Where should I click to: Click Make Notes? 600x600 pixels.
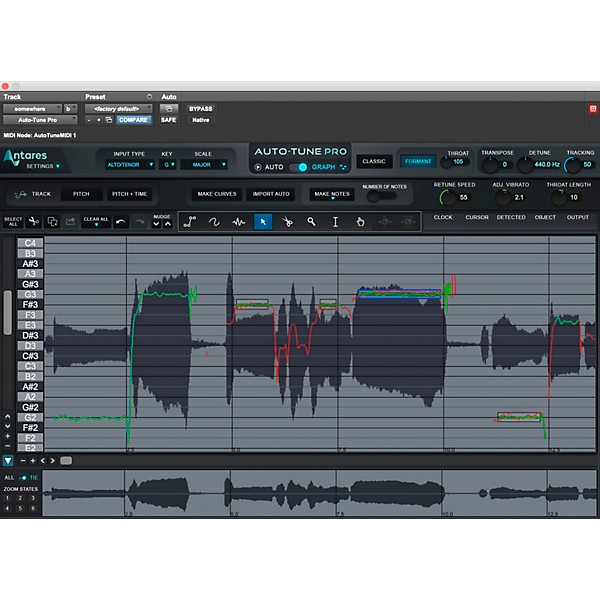332,194
